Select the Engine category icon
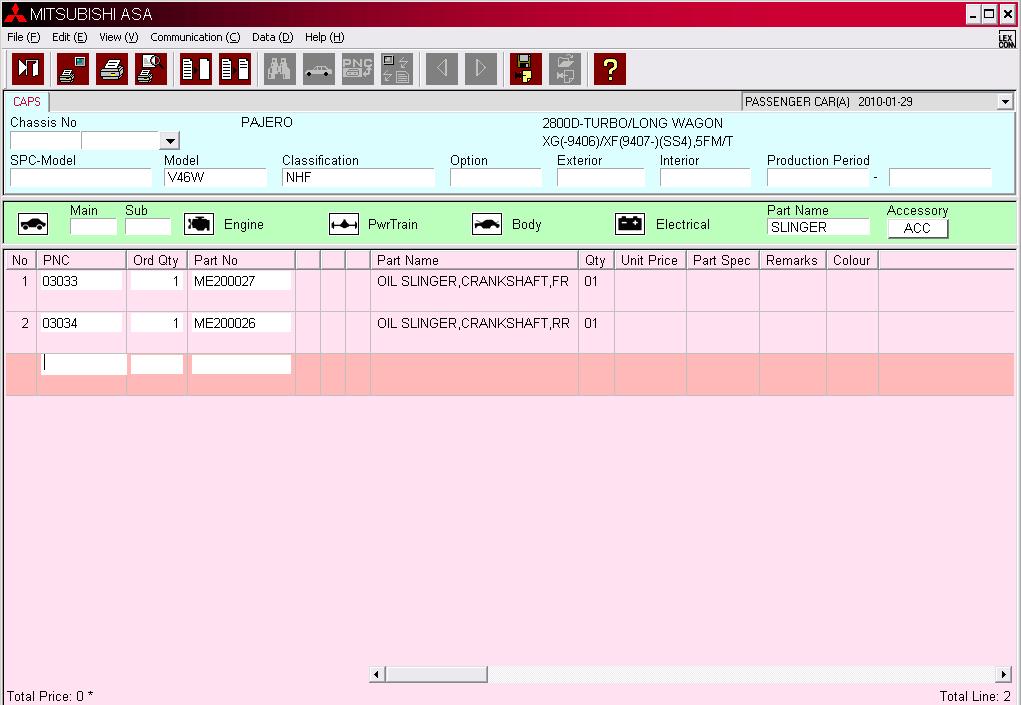 199,225
